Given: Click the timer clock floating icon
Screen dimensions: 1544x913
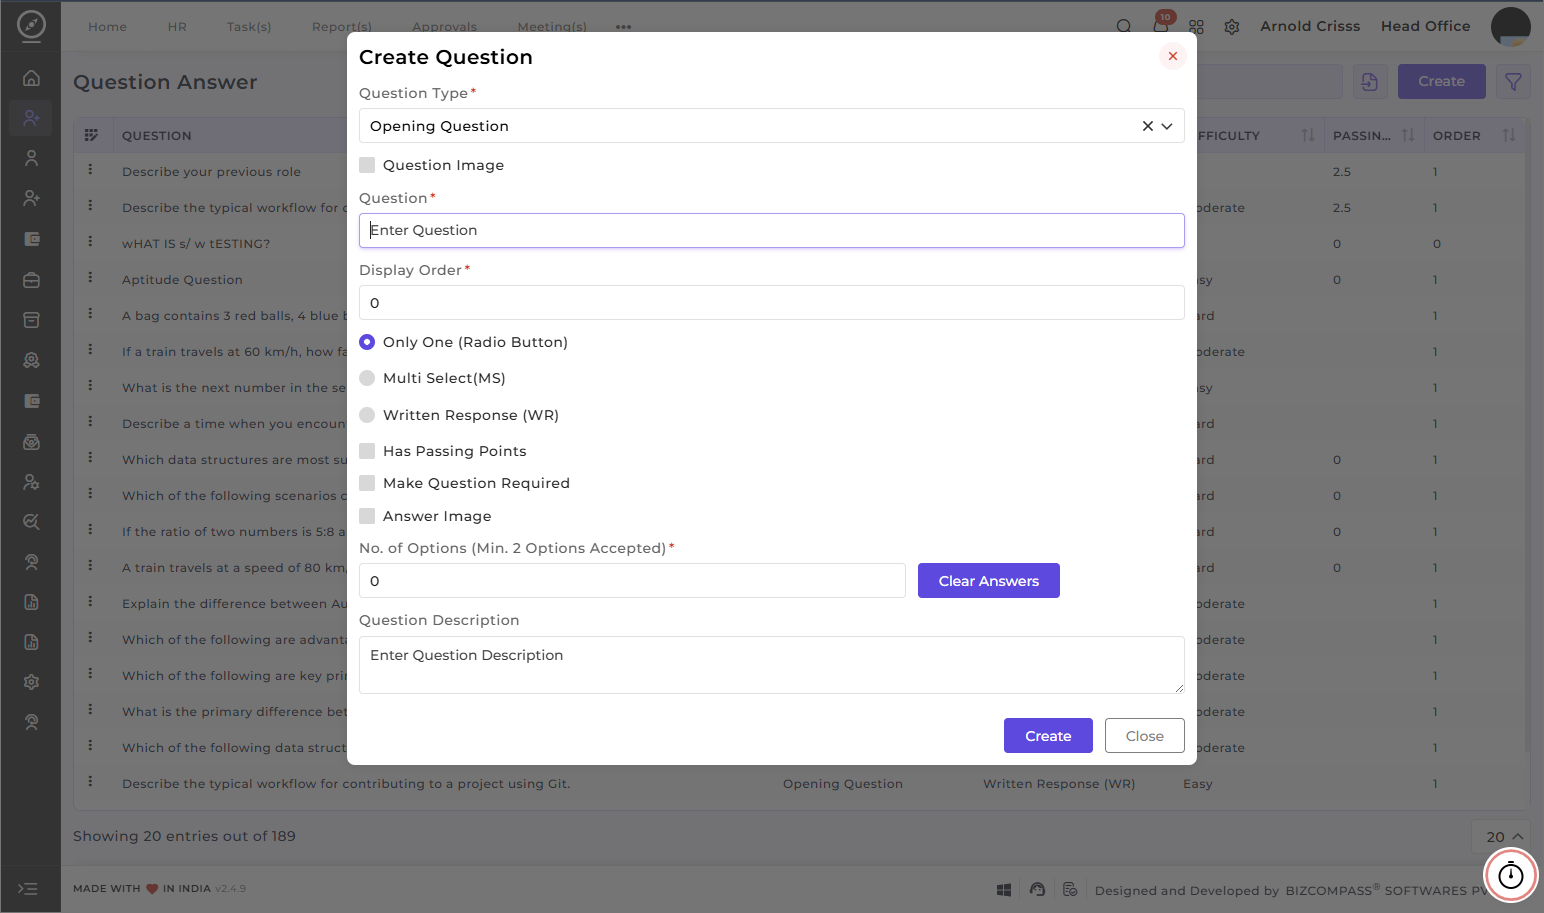Looking at the screenshot, I should [x=1510, y=876].
